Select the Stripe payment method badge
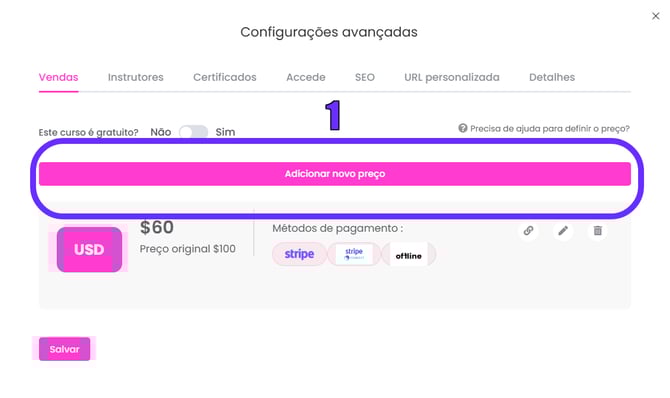 [x=300, y=254]
